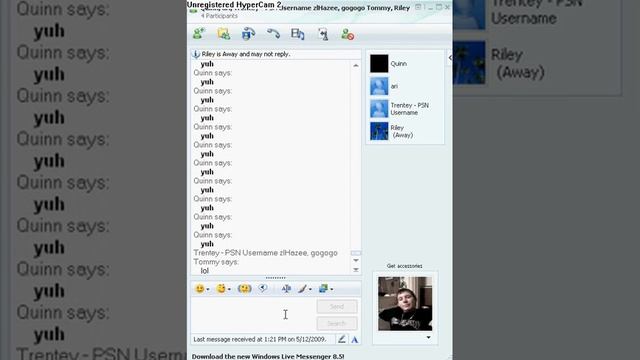The height and width of the screenshot is (360, 640).
Task: Click participant name ari
Action: tap(394, 86)
